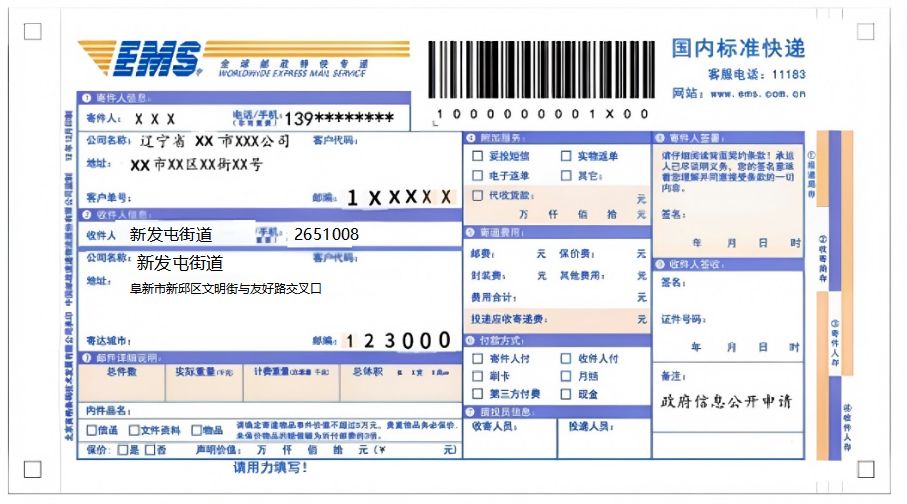This screenshot has width=907, height=504.
Task: Click the sender phone 139********
Action: point(339,119)
